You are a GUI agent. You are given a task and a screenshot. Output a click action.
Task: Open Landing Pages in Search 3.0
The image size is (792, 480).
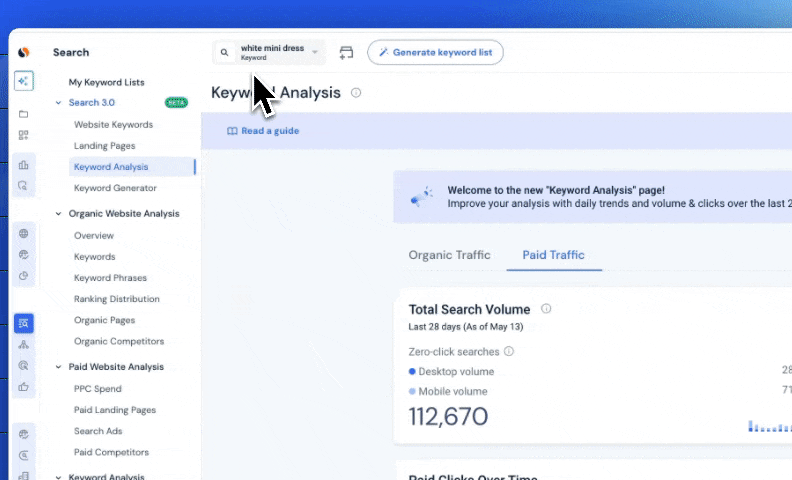point(105,146)
